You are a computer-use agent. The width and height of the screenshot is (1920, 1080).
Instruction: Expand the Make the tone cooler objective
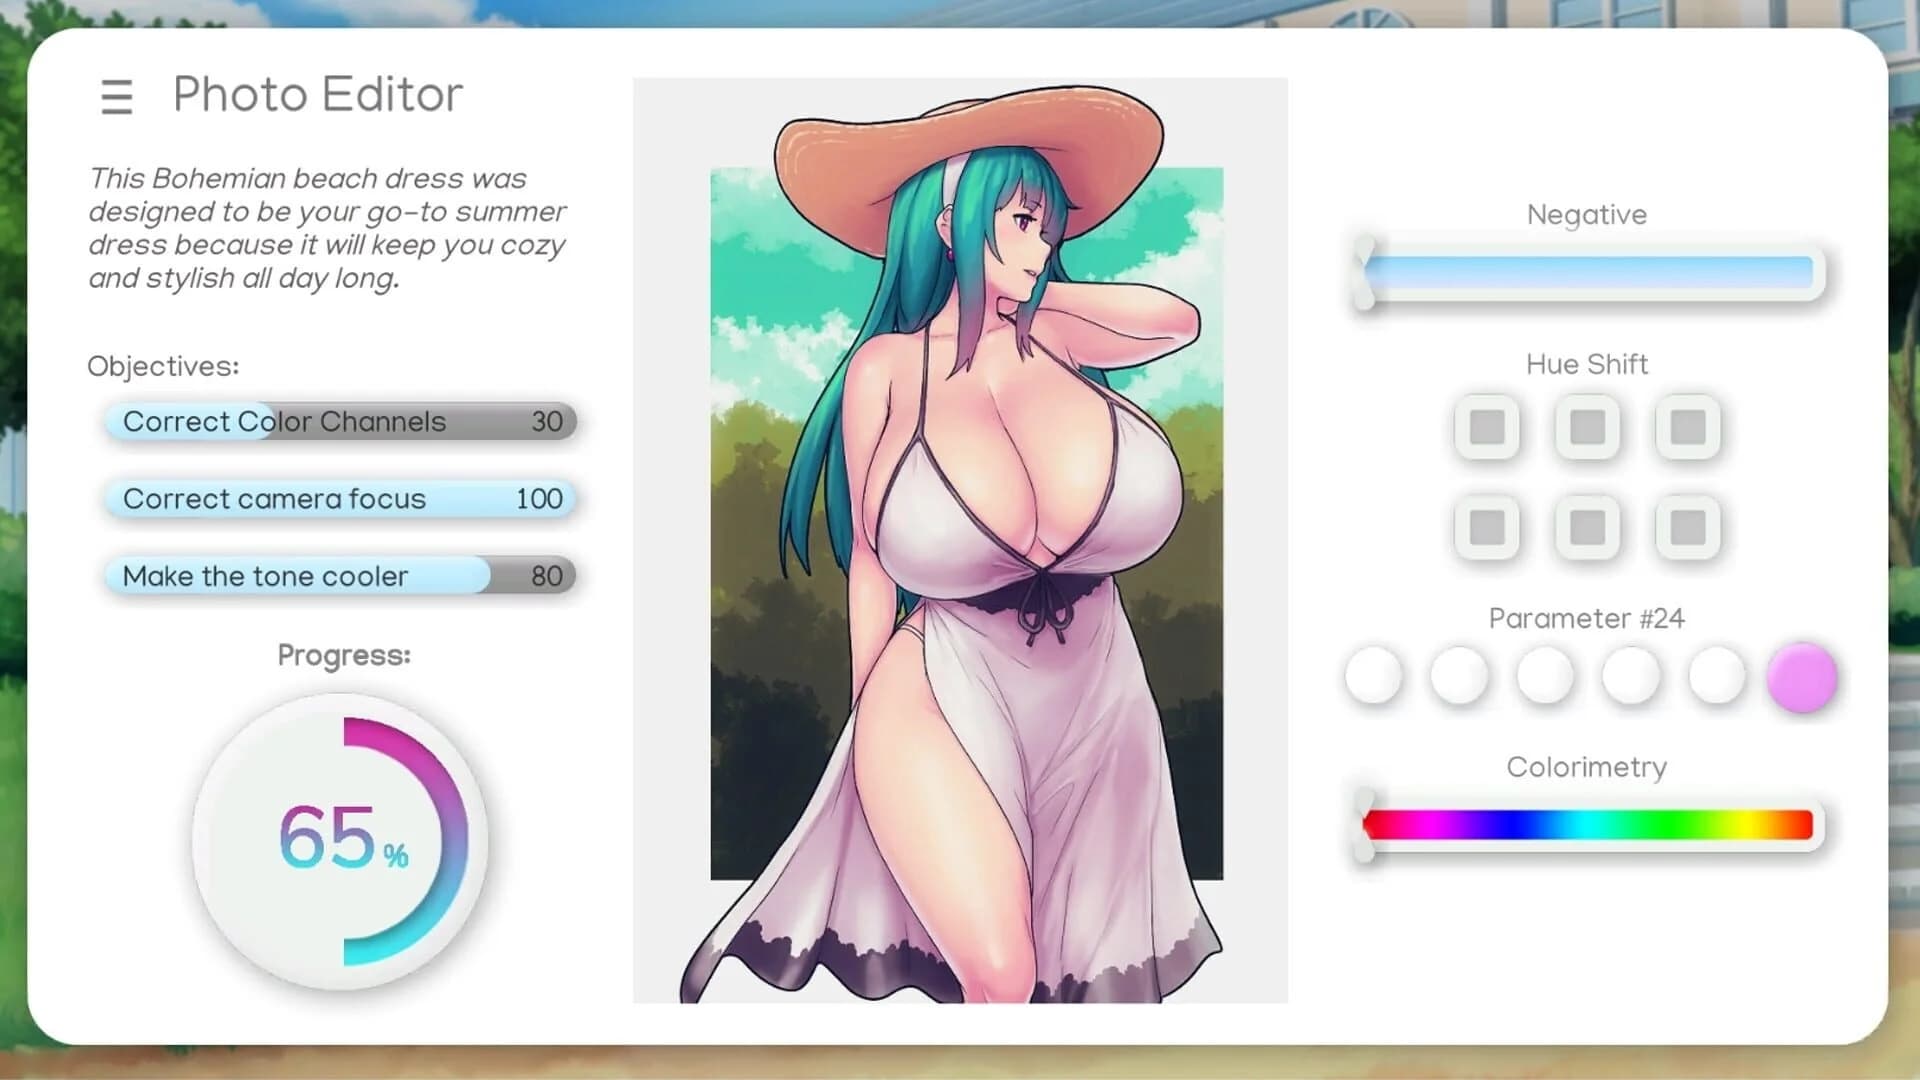(338, 576)
